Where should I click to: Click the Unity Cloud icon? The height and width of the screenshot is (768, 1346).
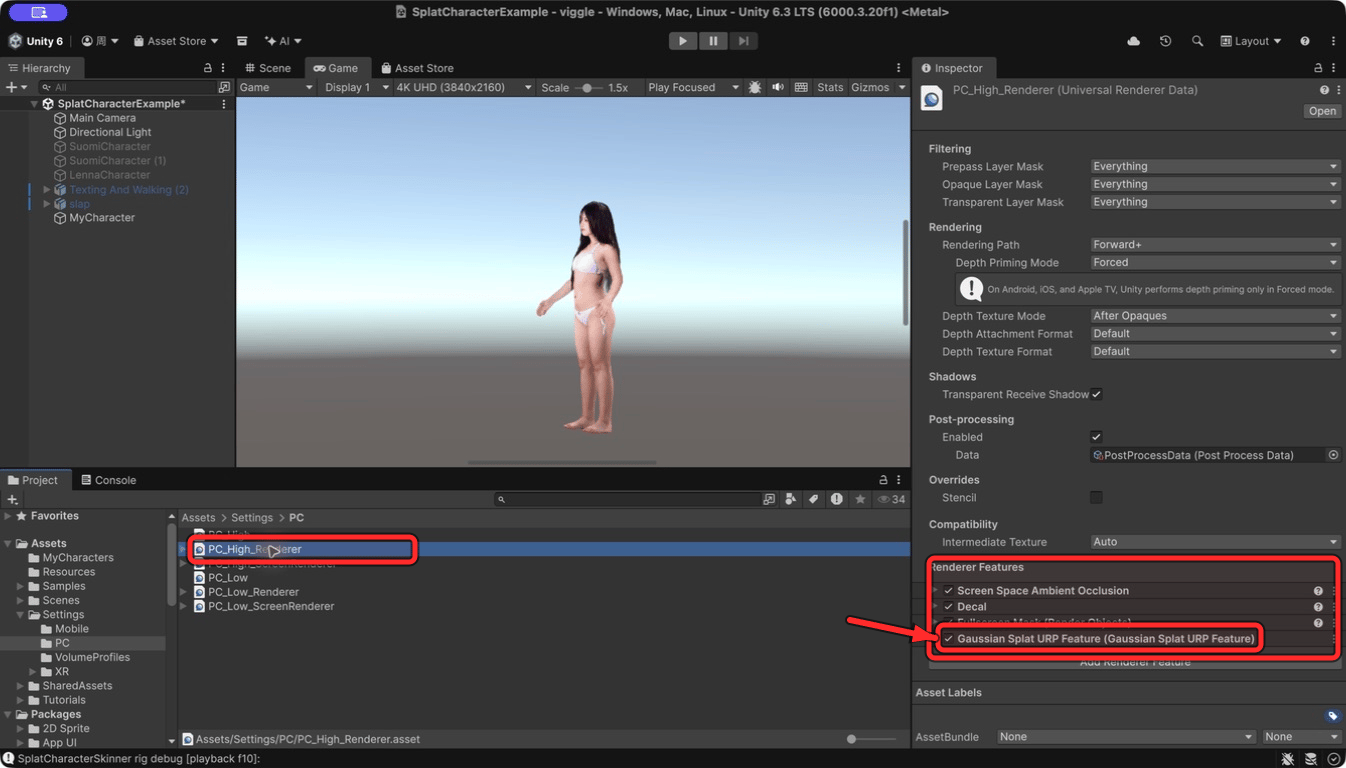[x=1133, y=41]
